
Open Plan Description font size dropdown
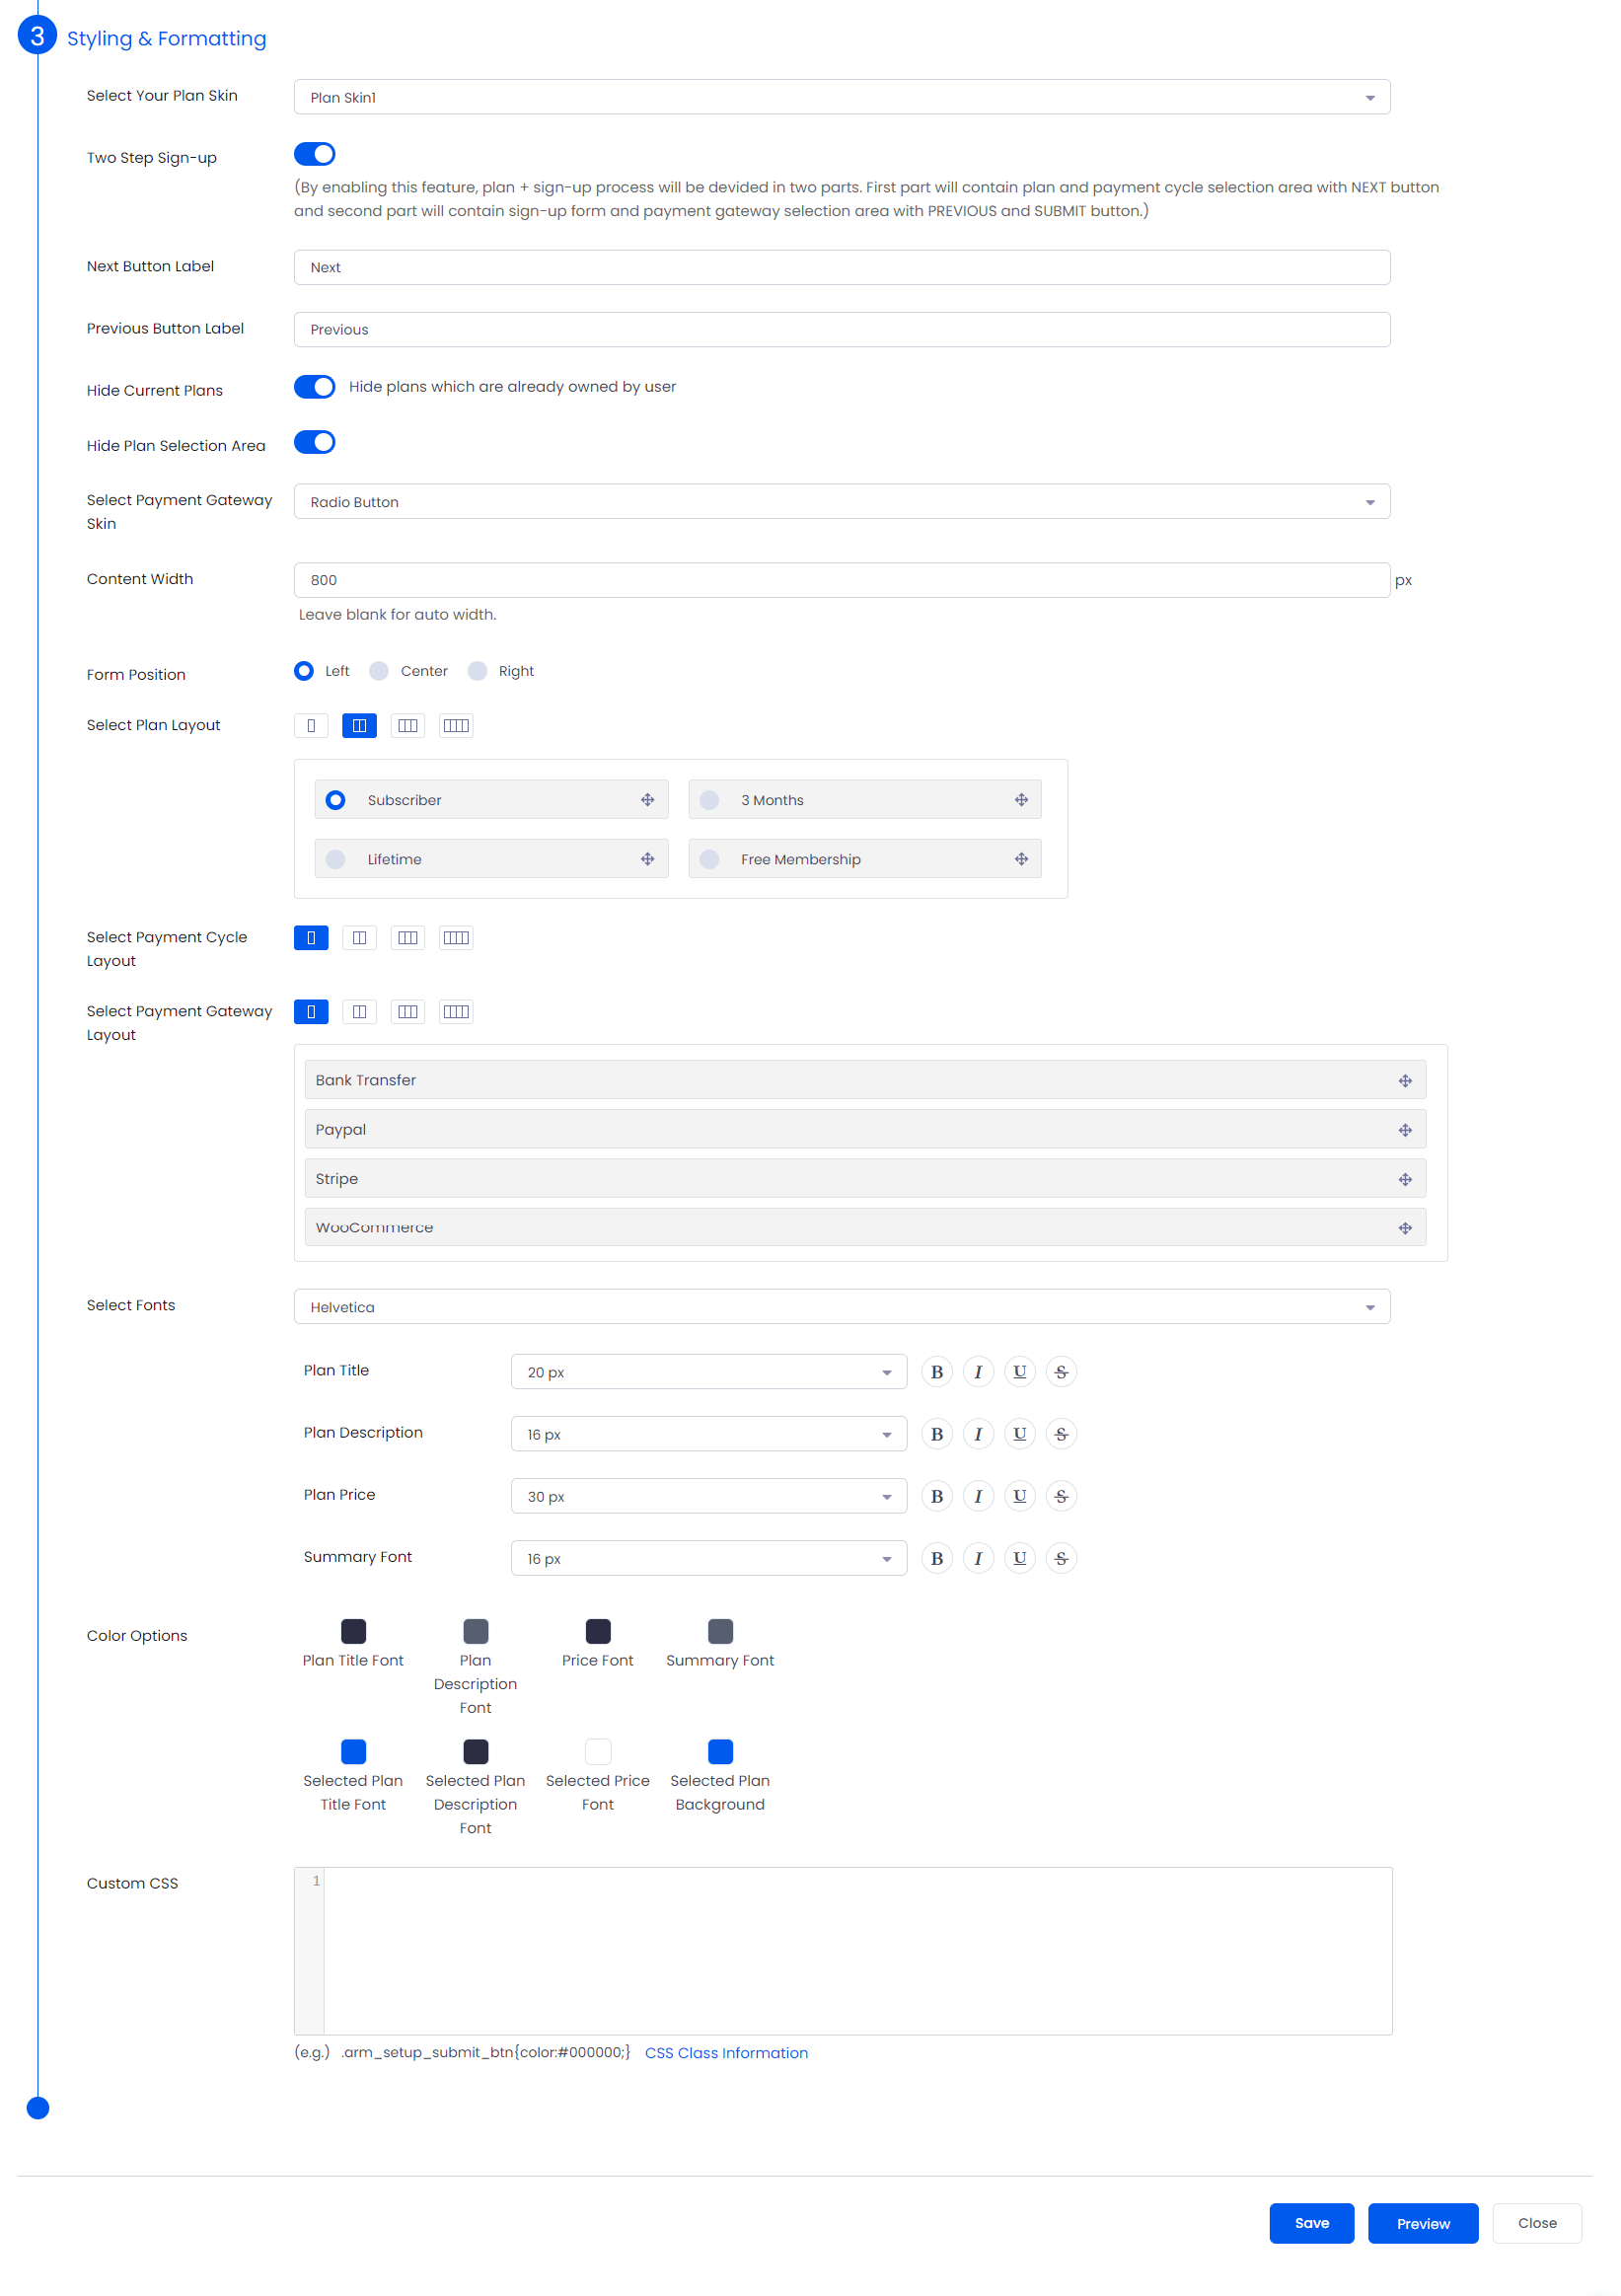pyautogui.click(x=709, y=1434)
